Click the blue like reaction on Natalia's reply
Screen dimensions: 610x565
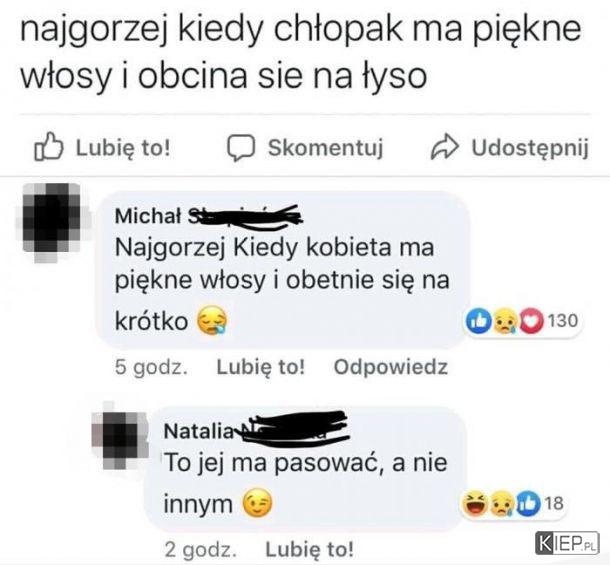528,503
